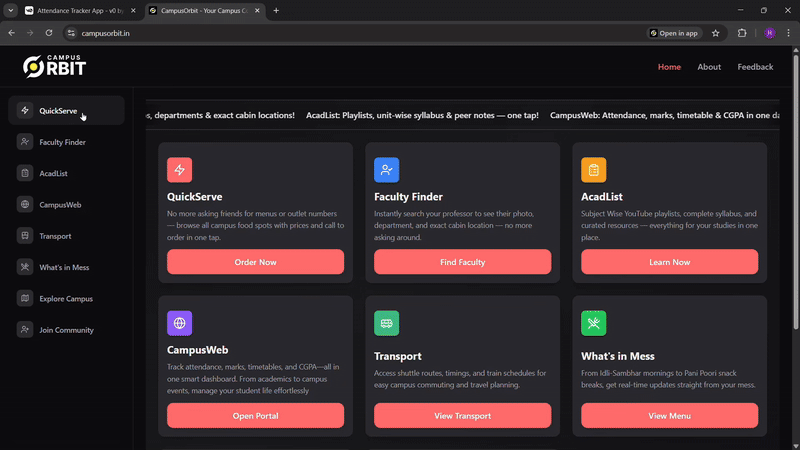Click the Open in app button
The image size is (800, 450).
(674, 33)
